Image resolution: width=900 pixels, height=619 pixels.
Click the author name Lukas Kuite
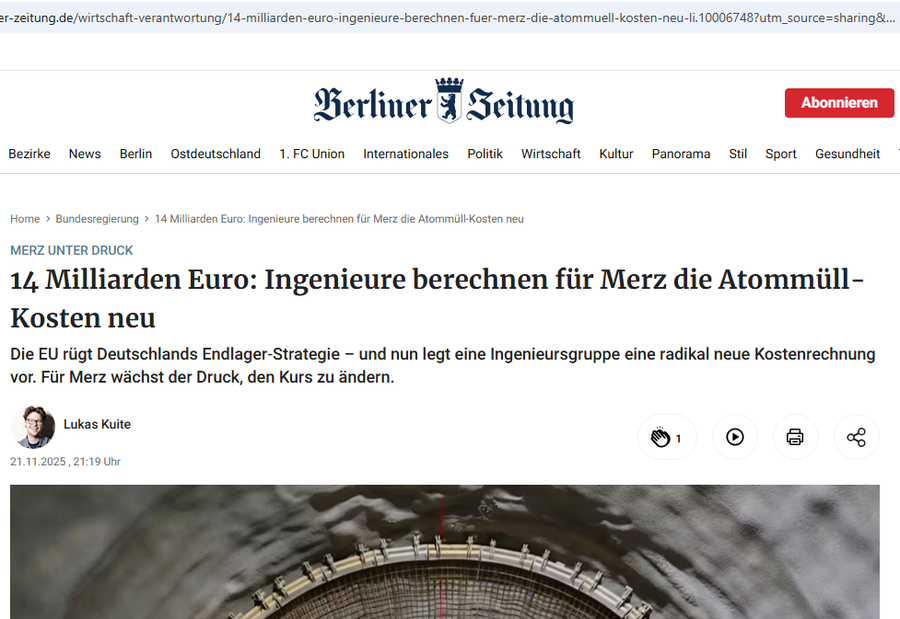[x=97, y=424]
